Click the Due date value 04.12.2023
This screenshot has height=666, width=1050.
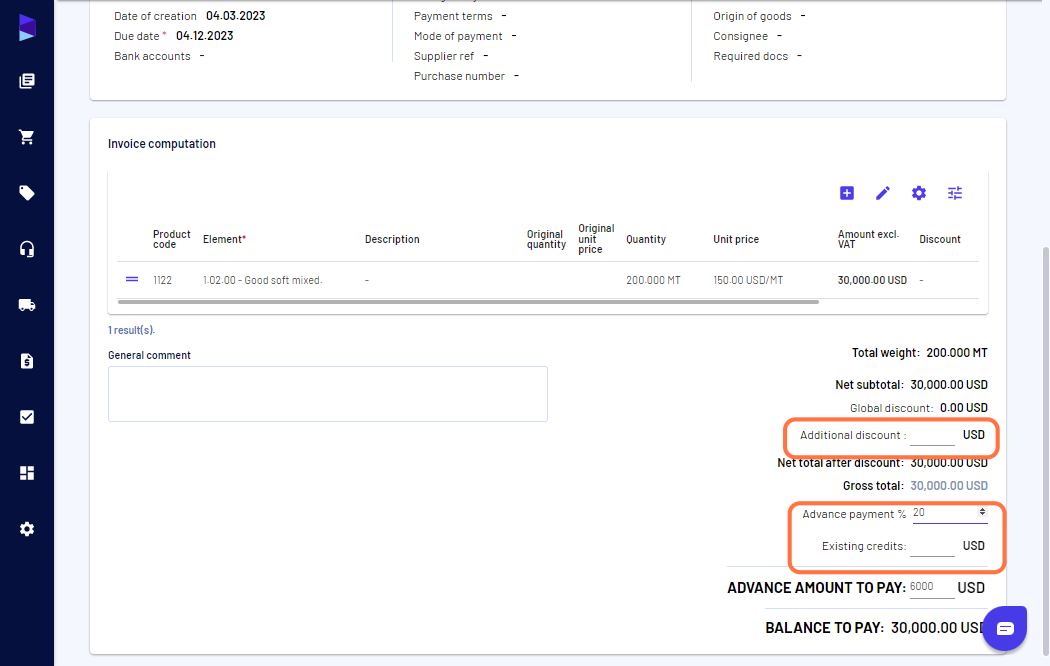pyautogui.click(x=204, y=36)
